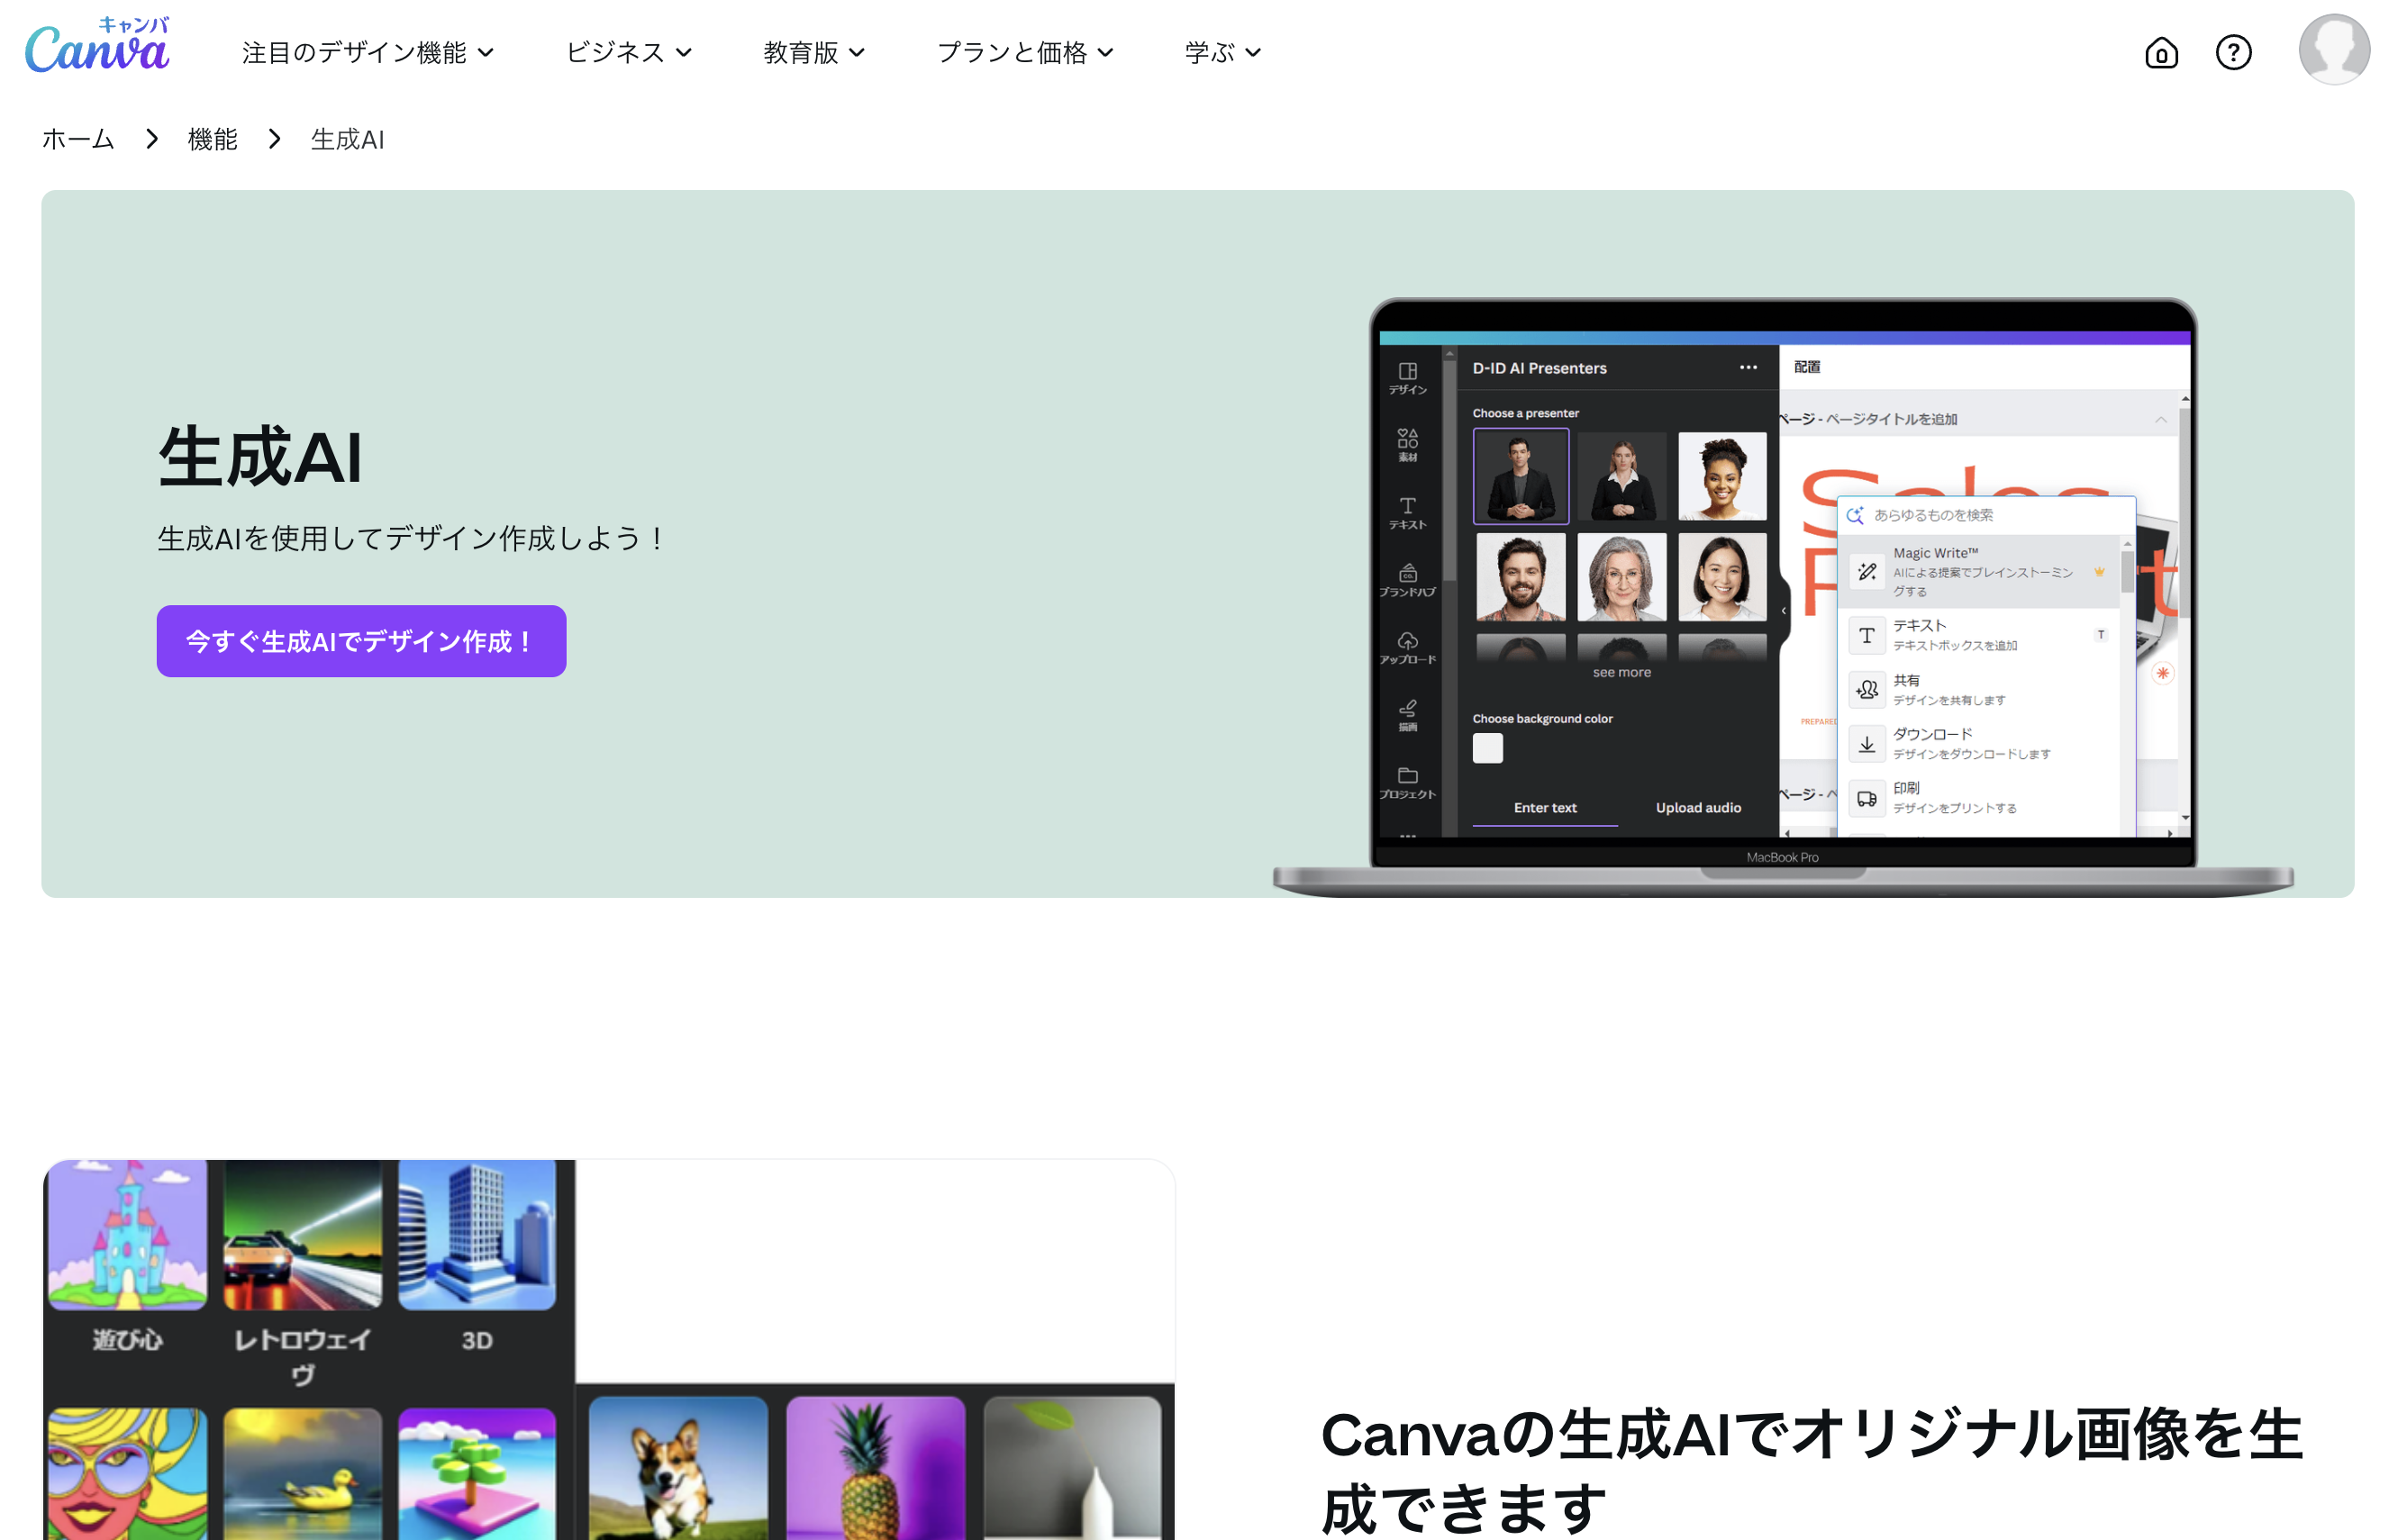Click the print truck icon
The image size is (2407, 1540).
1866,797
